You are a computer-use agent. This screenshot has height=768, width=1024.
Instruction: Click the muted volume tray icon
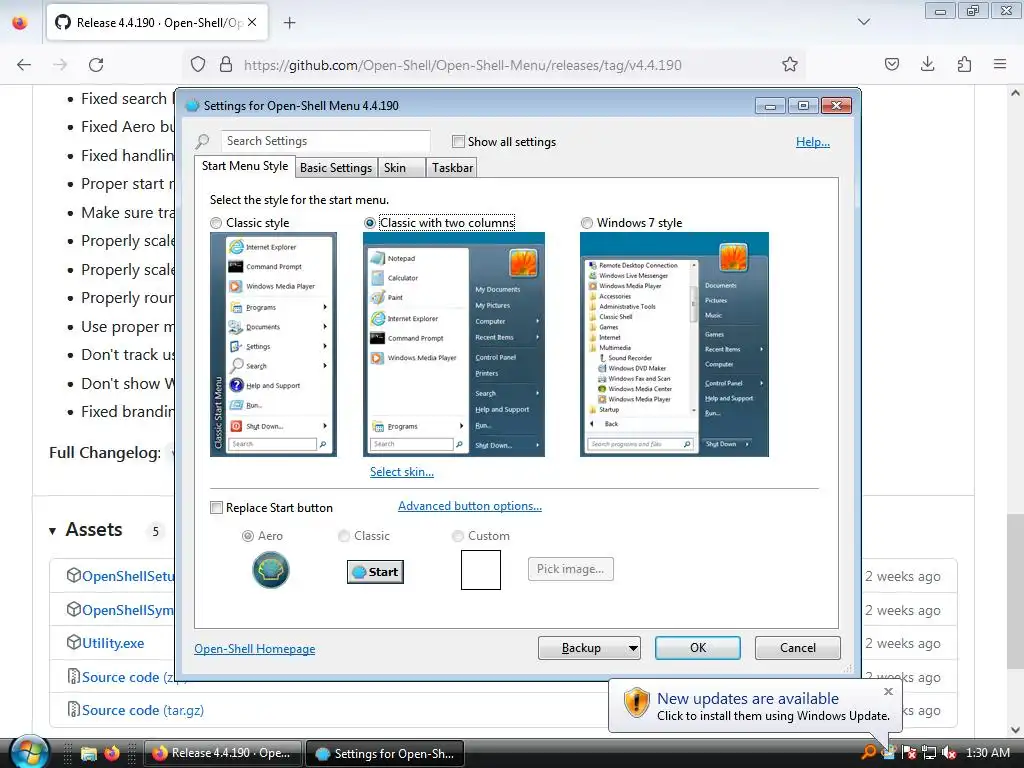(949, 753)
